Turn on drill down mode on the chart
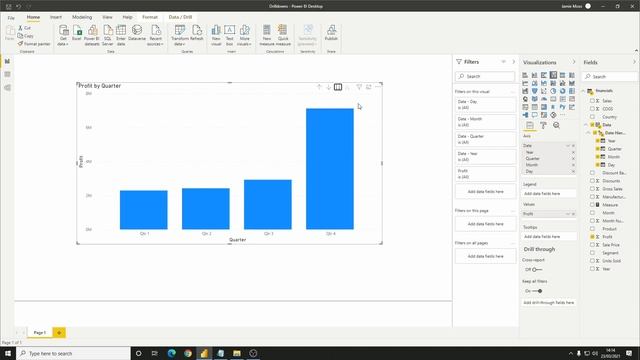The height and width of the screenshot is (360, 640). tap(329, 87)
